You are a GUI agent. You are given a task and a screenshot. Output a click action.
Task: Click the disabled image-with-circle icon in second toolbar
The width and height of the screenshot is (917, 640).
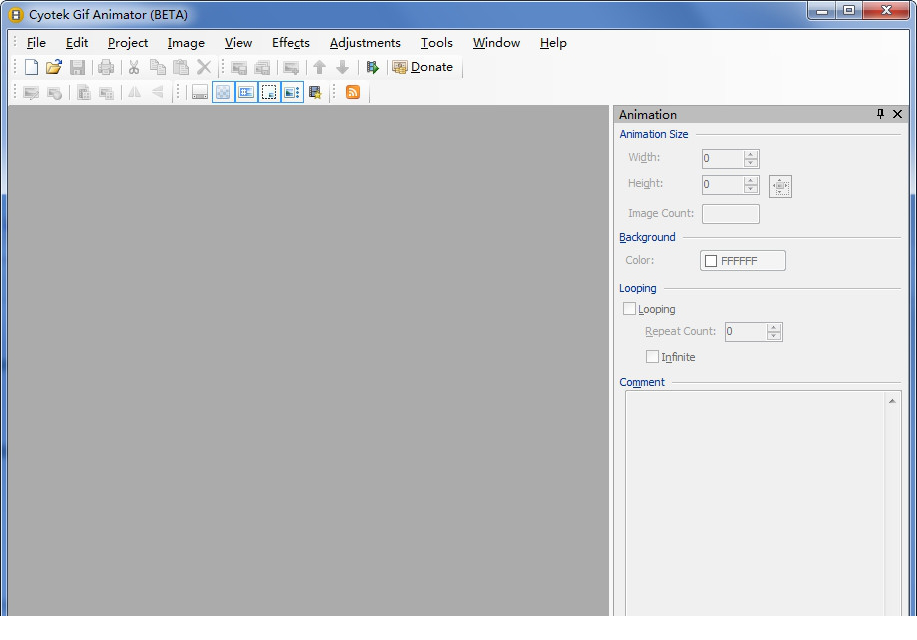tap(54, 92)
